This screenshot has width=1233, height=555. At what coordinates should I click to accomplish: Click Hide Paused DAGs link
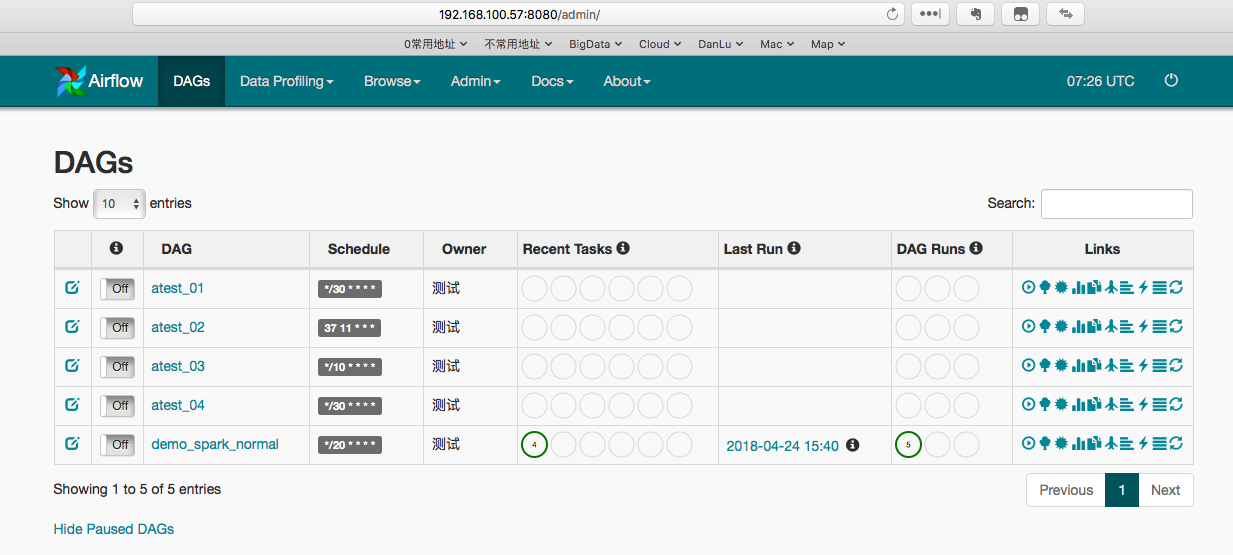tap(113, 528)
